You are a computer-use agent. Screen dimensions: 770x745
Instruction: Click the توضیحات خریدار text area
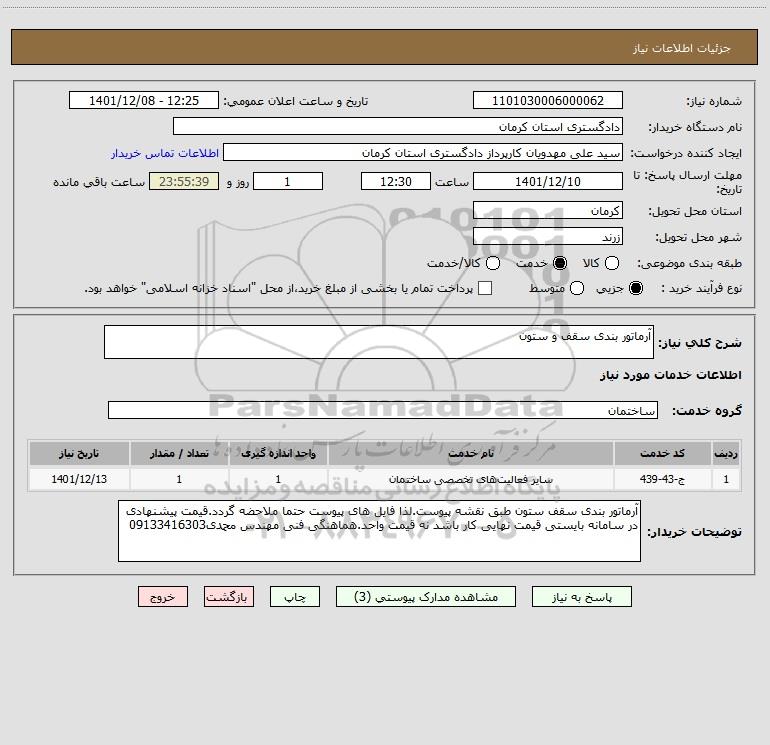point(379,531)
